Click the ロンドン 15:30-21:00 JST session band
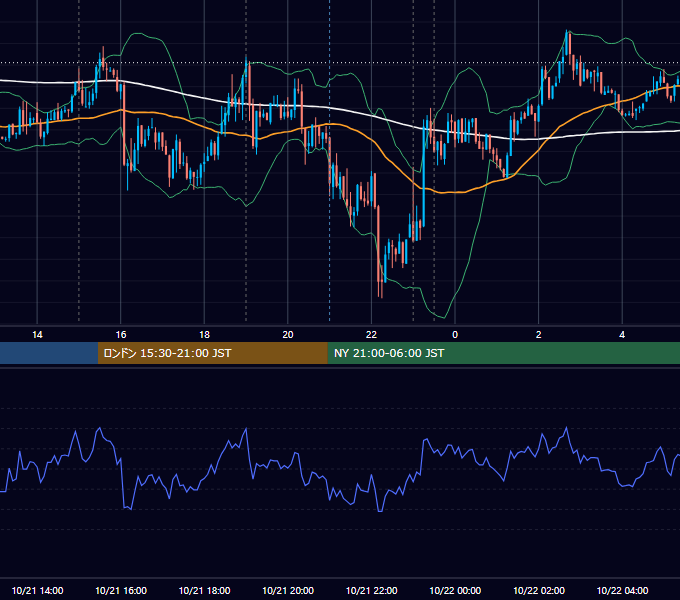This screenshot has height=600, width=680. (x=213, y=353)
